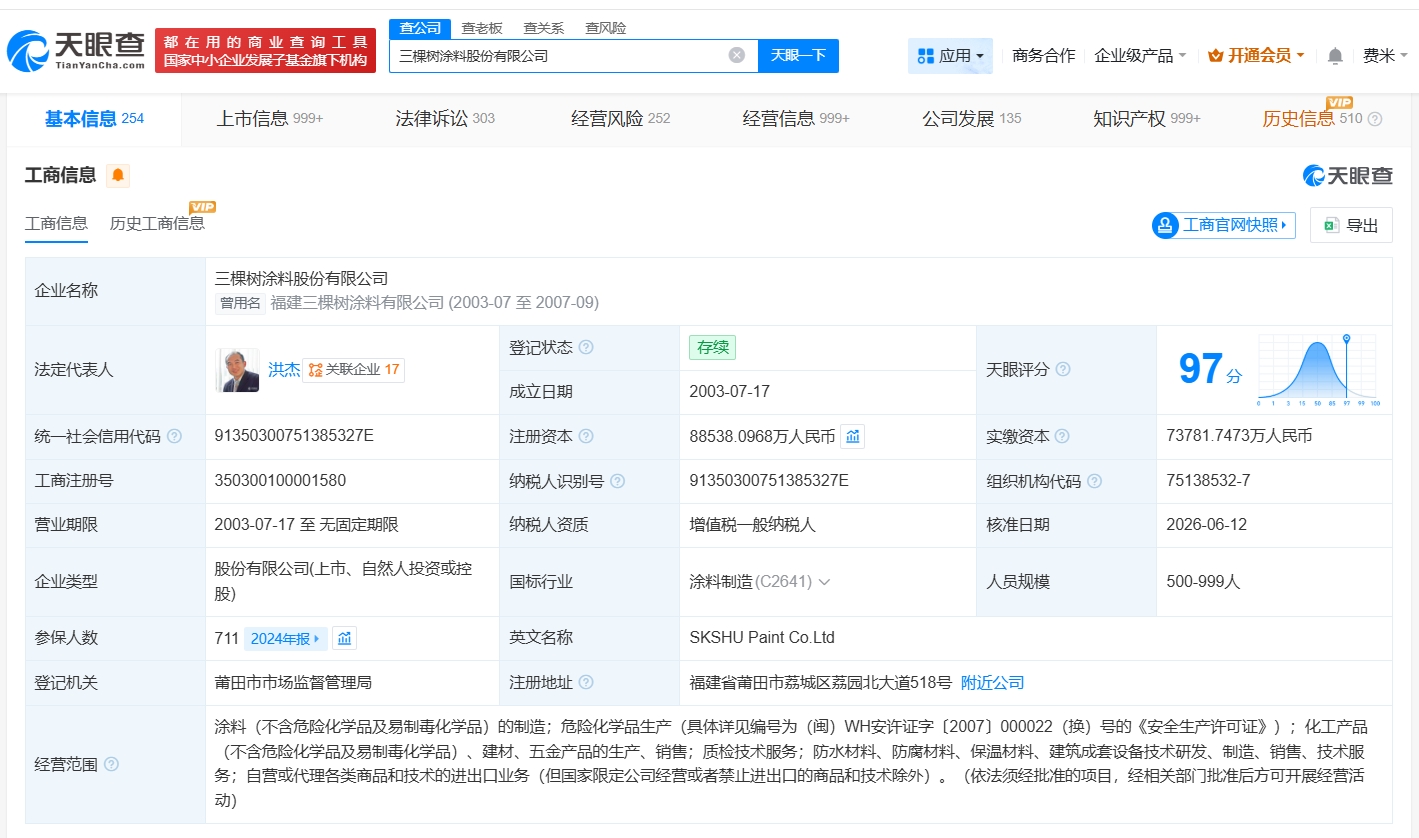Viewport: 1419px width, 838px height.
Task: Switch to the 查公司 search tab
Action: pyautogui.click(x=420, y=28)
